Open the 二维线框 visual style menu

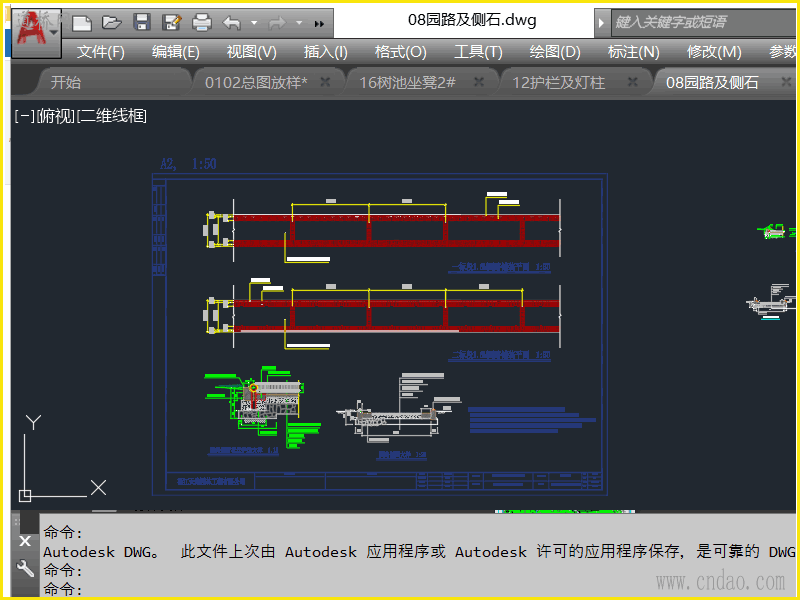pyautogui.click(x=112, y=116)
